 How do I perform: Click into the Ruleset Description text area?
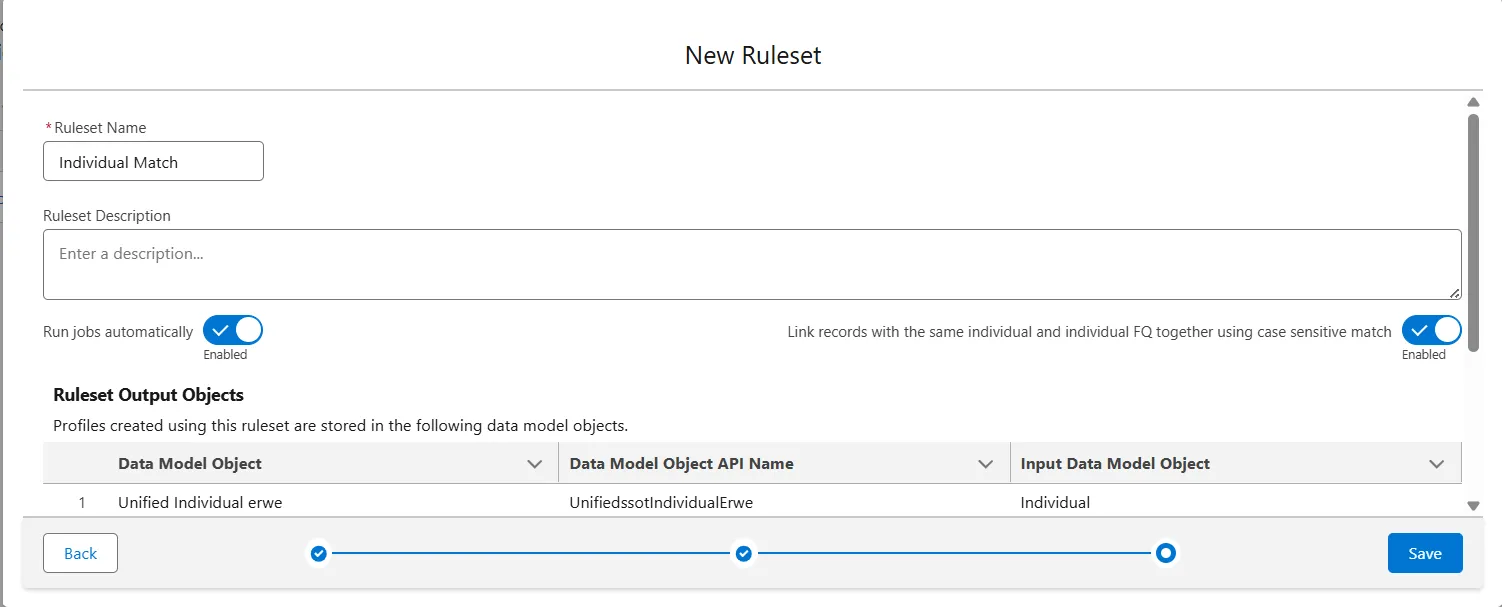pyautogui.click(x=750, y=265)
